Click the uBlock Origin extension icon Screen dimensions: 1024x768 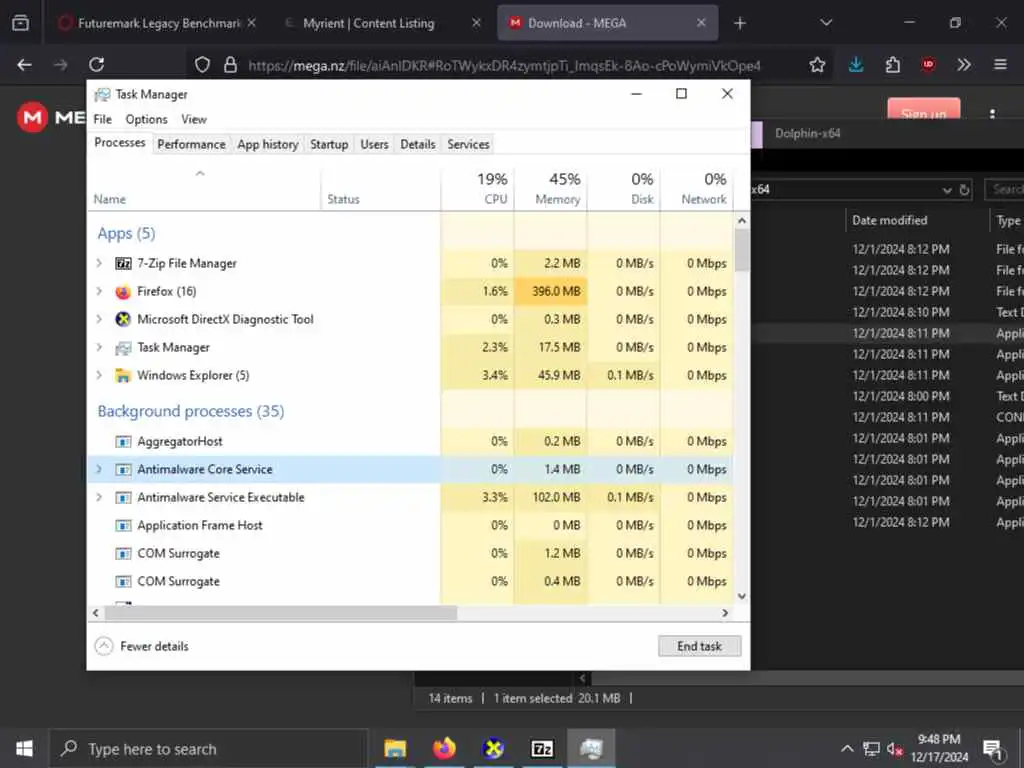click(x=928, y=65)
